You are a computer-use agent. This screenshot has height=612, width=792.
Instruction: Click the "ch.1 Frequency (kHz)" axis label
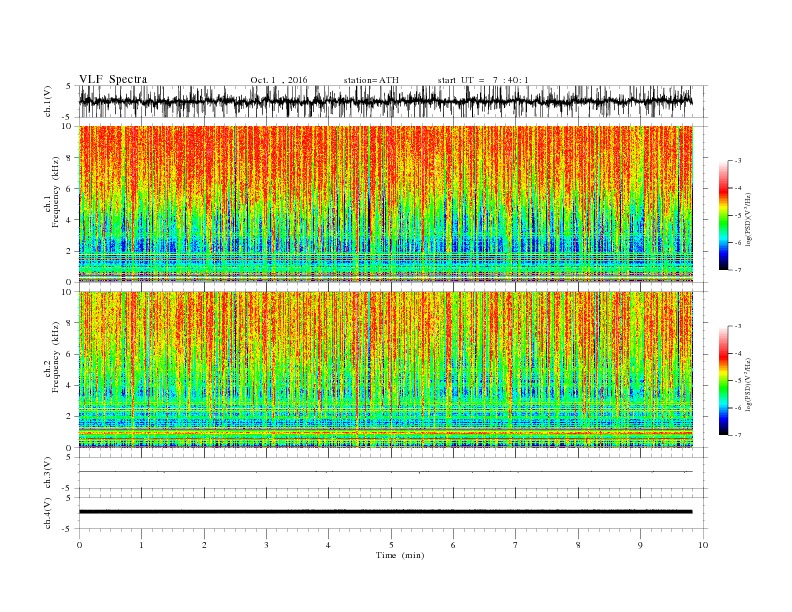point(52,192)
